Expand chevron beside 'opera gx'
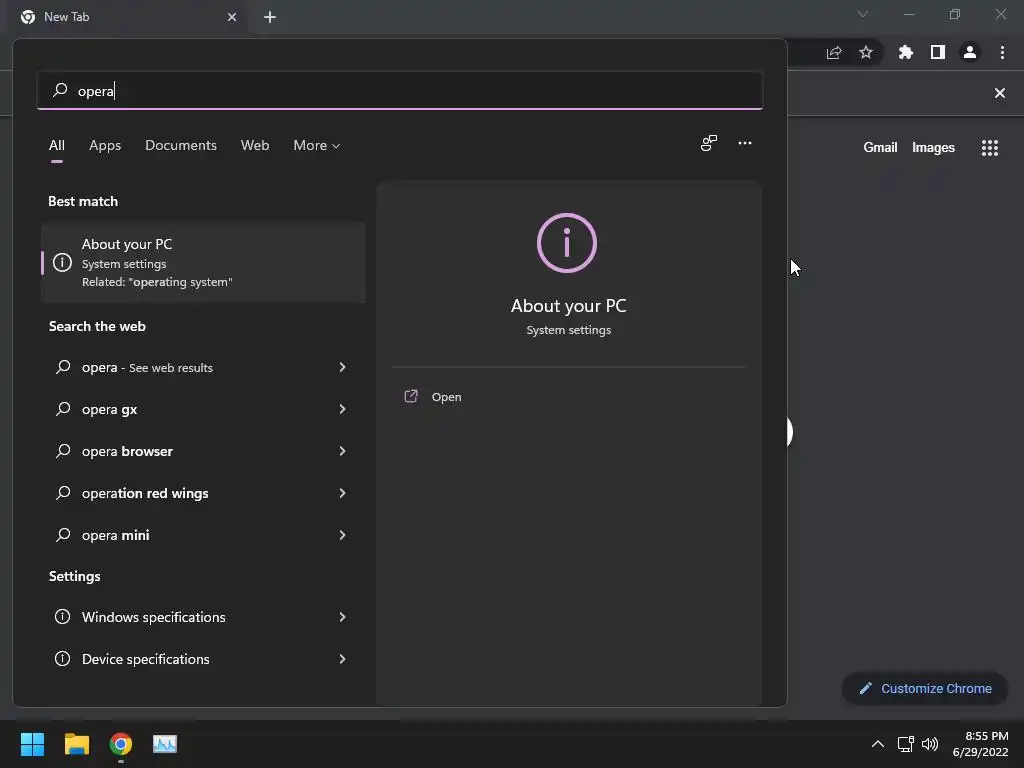The height and width of the screenshot is (768, 1024). [x=342, y=409]
